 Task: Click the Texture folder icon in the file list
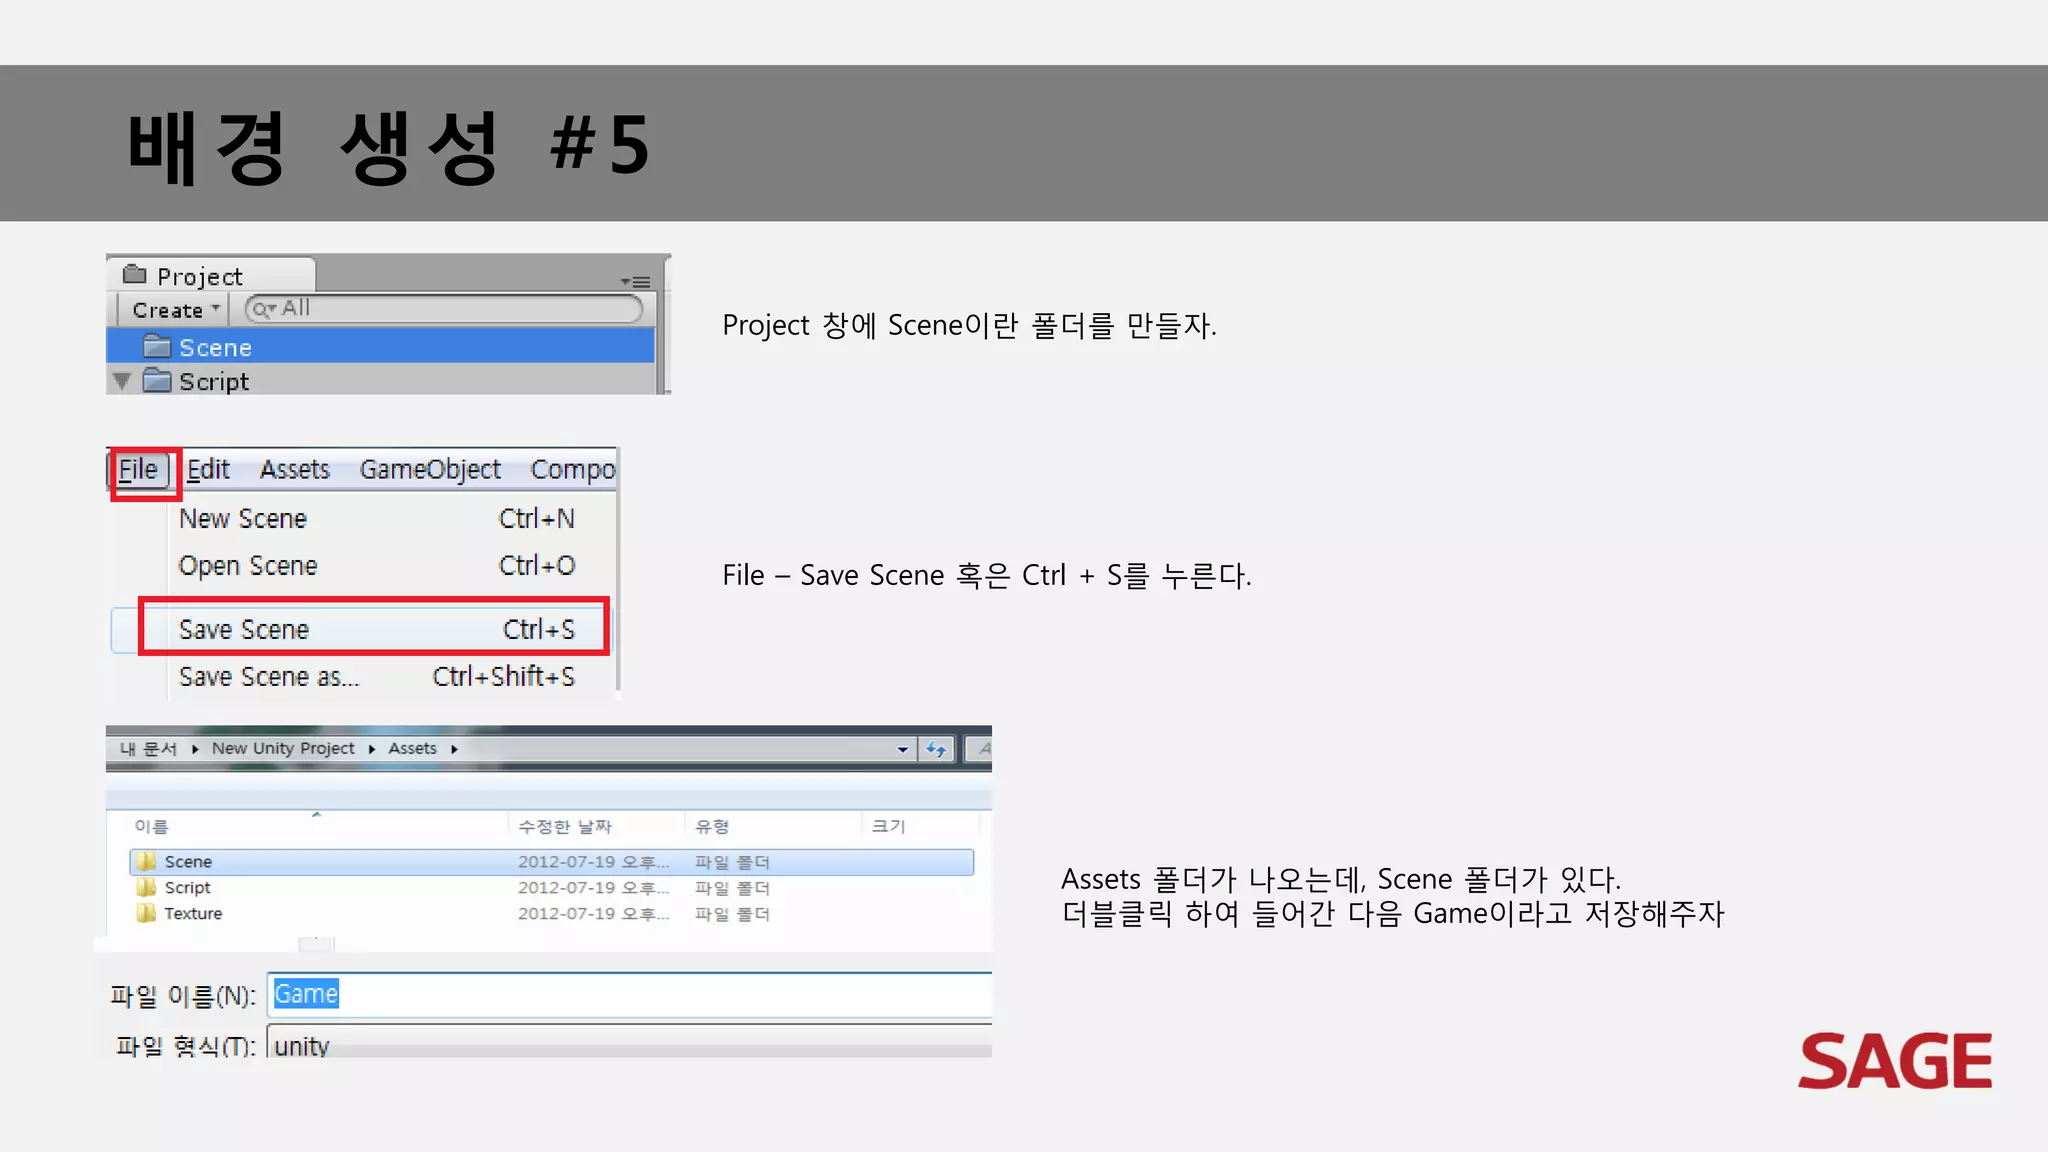pyautogui.click(x=147, y=913)
